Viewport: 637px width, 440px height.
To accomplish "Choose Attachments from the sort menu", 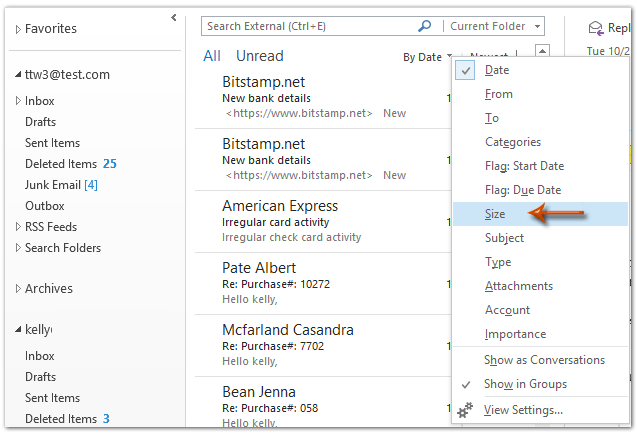I will coord(518,286).
